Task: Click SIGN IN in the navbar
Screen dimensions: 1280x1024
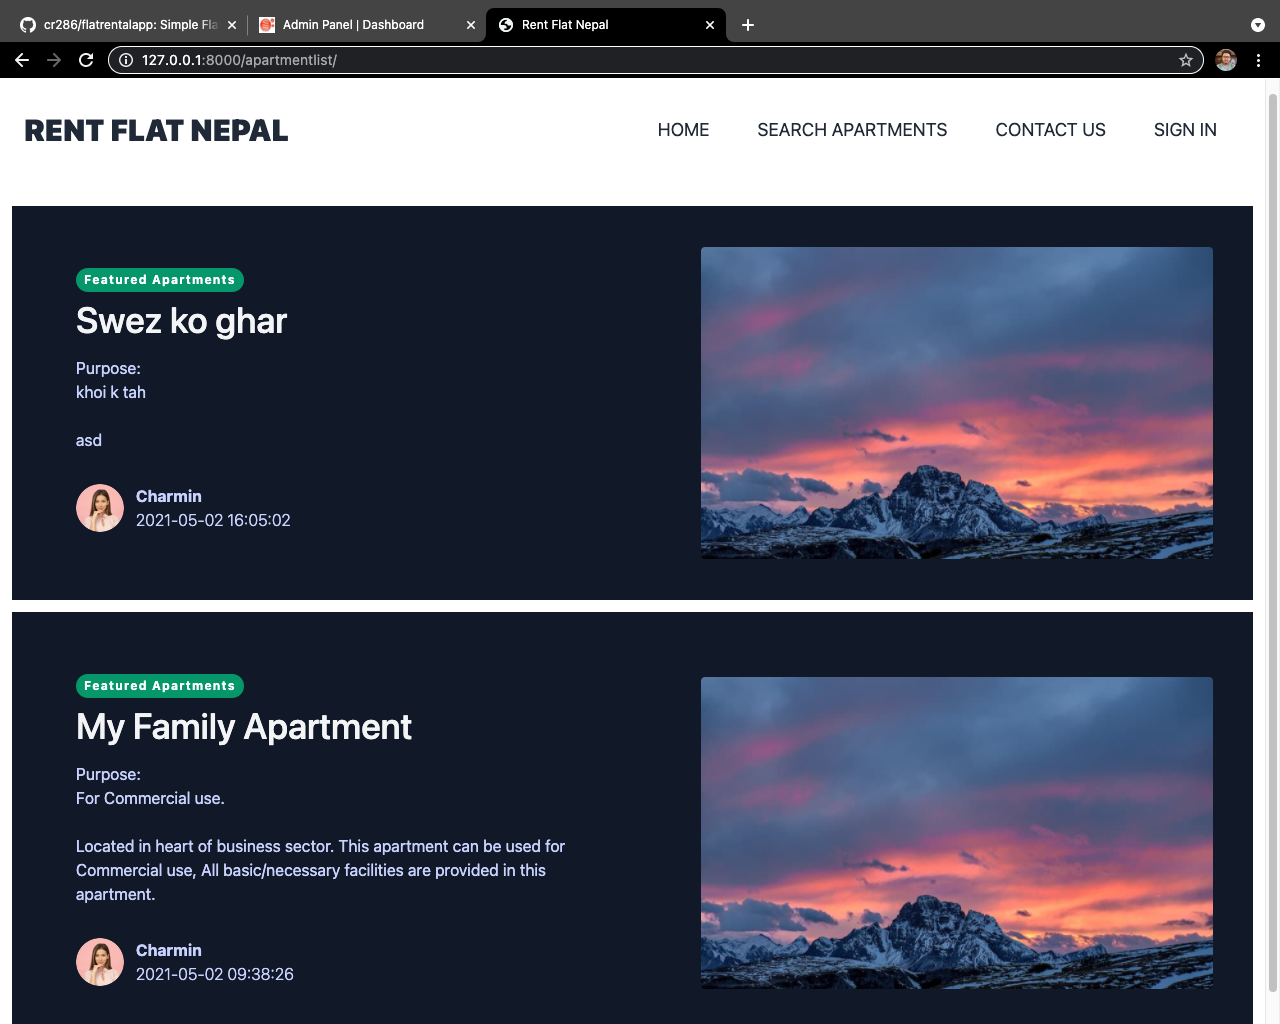Action: [x=1185, y=130]
